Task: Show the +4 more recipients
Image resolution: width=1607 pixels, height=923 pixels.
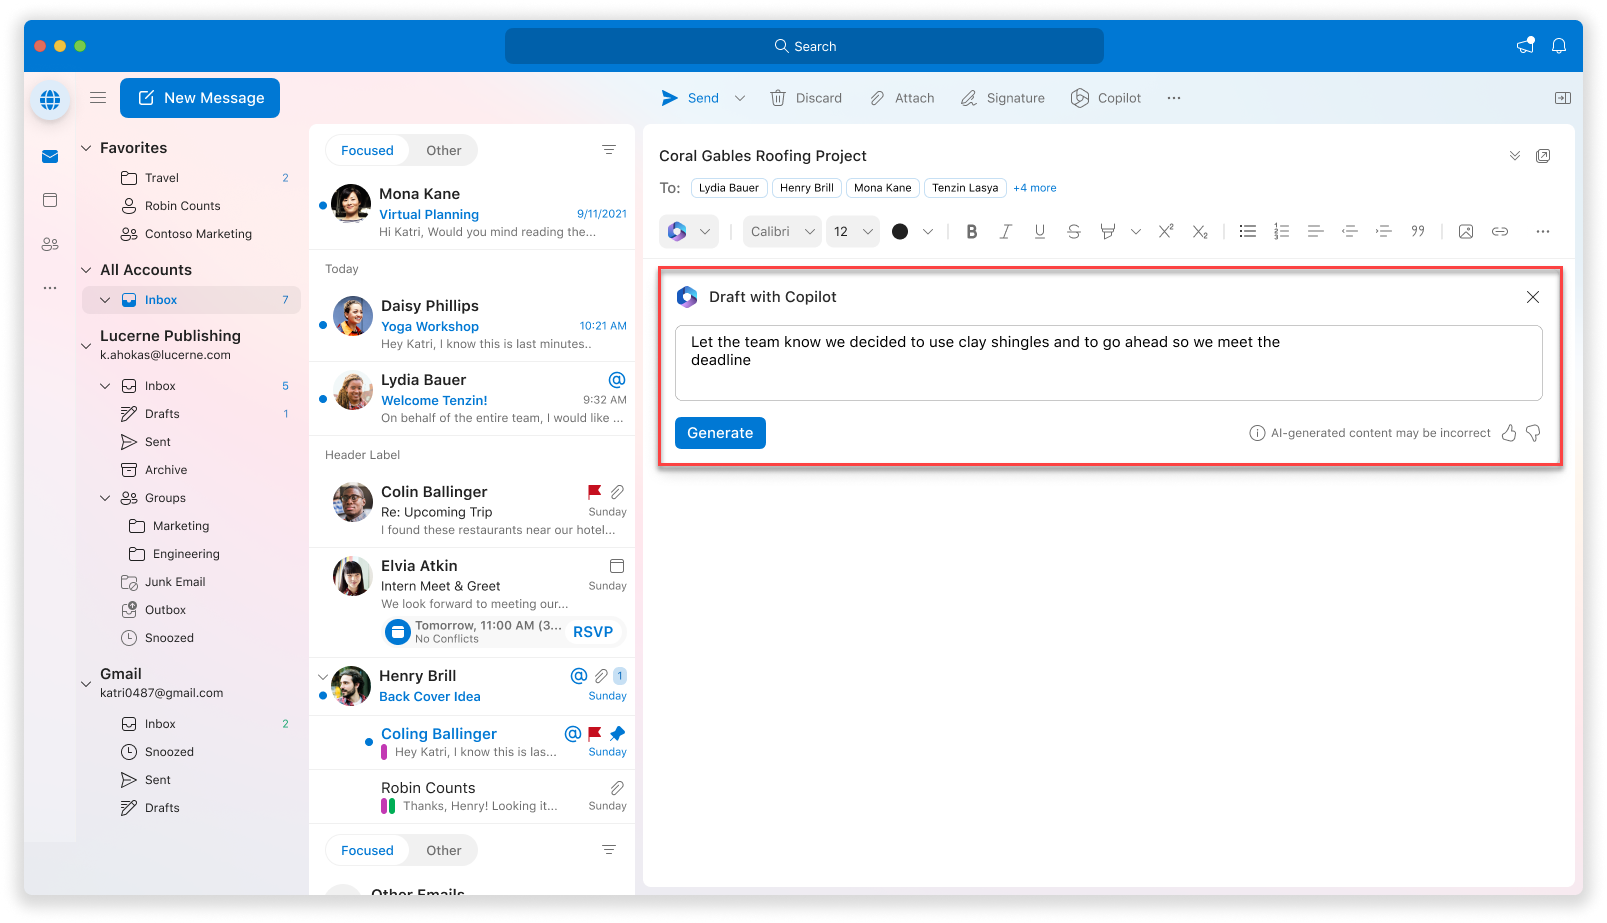Action: click(1034, 188)
